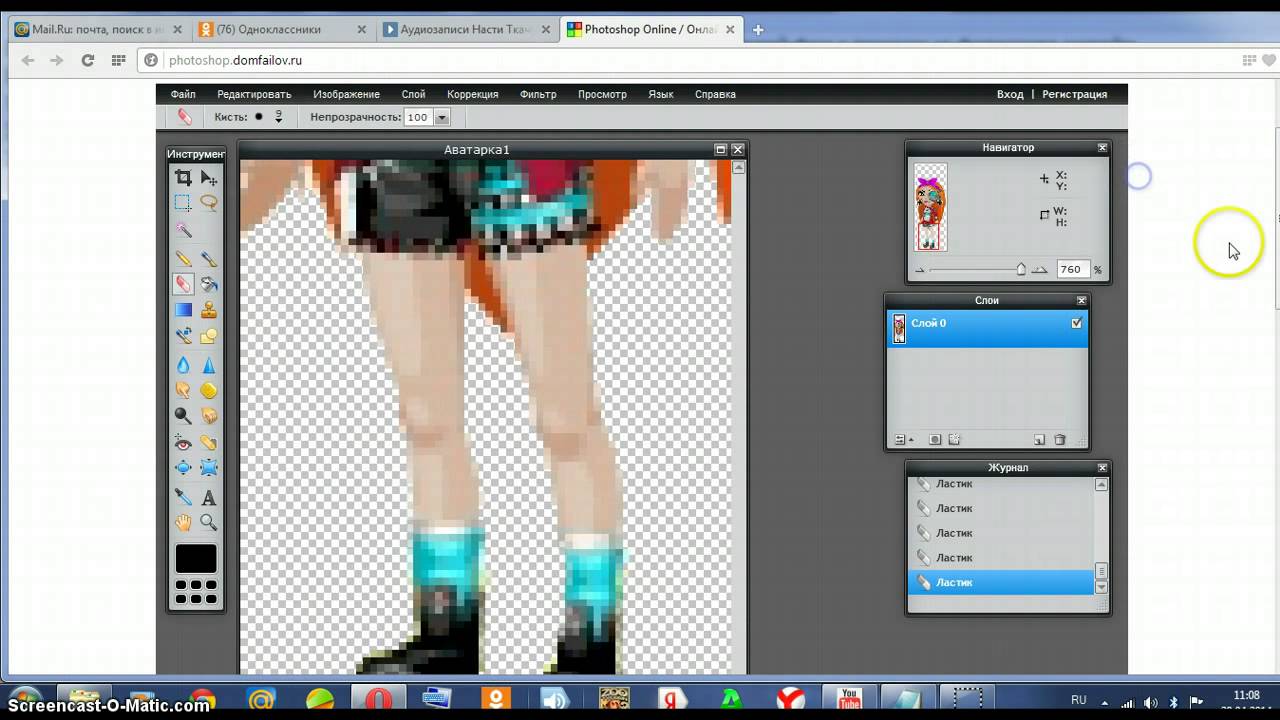Select the Blur drop tool
The image size is (1280, 720).
pyautogui.click(x=183, y=365)
